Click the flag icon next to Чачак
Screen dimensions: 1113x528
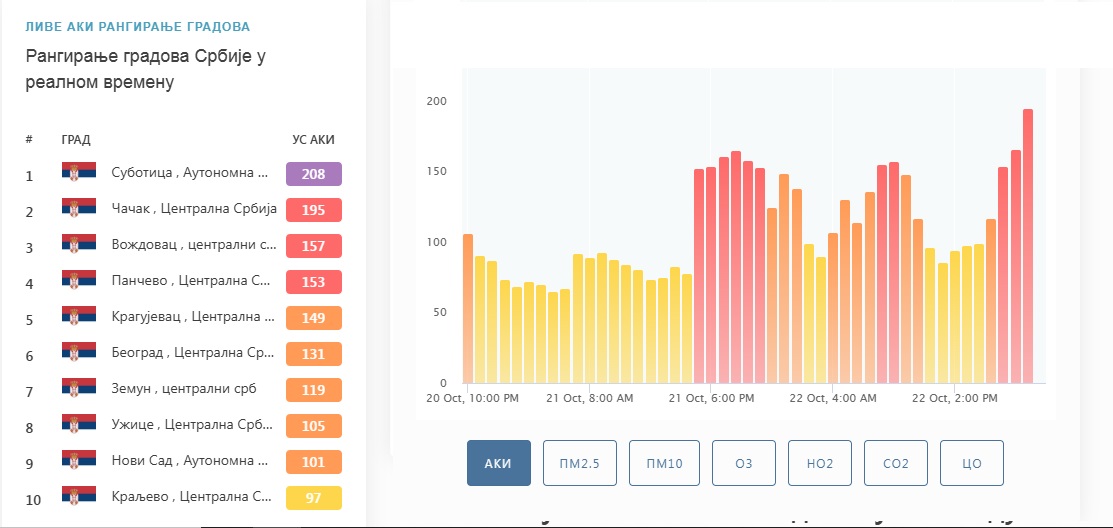click(79, 208)
